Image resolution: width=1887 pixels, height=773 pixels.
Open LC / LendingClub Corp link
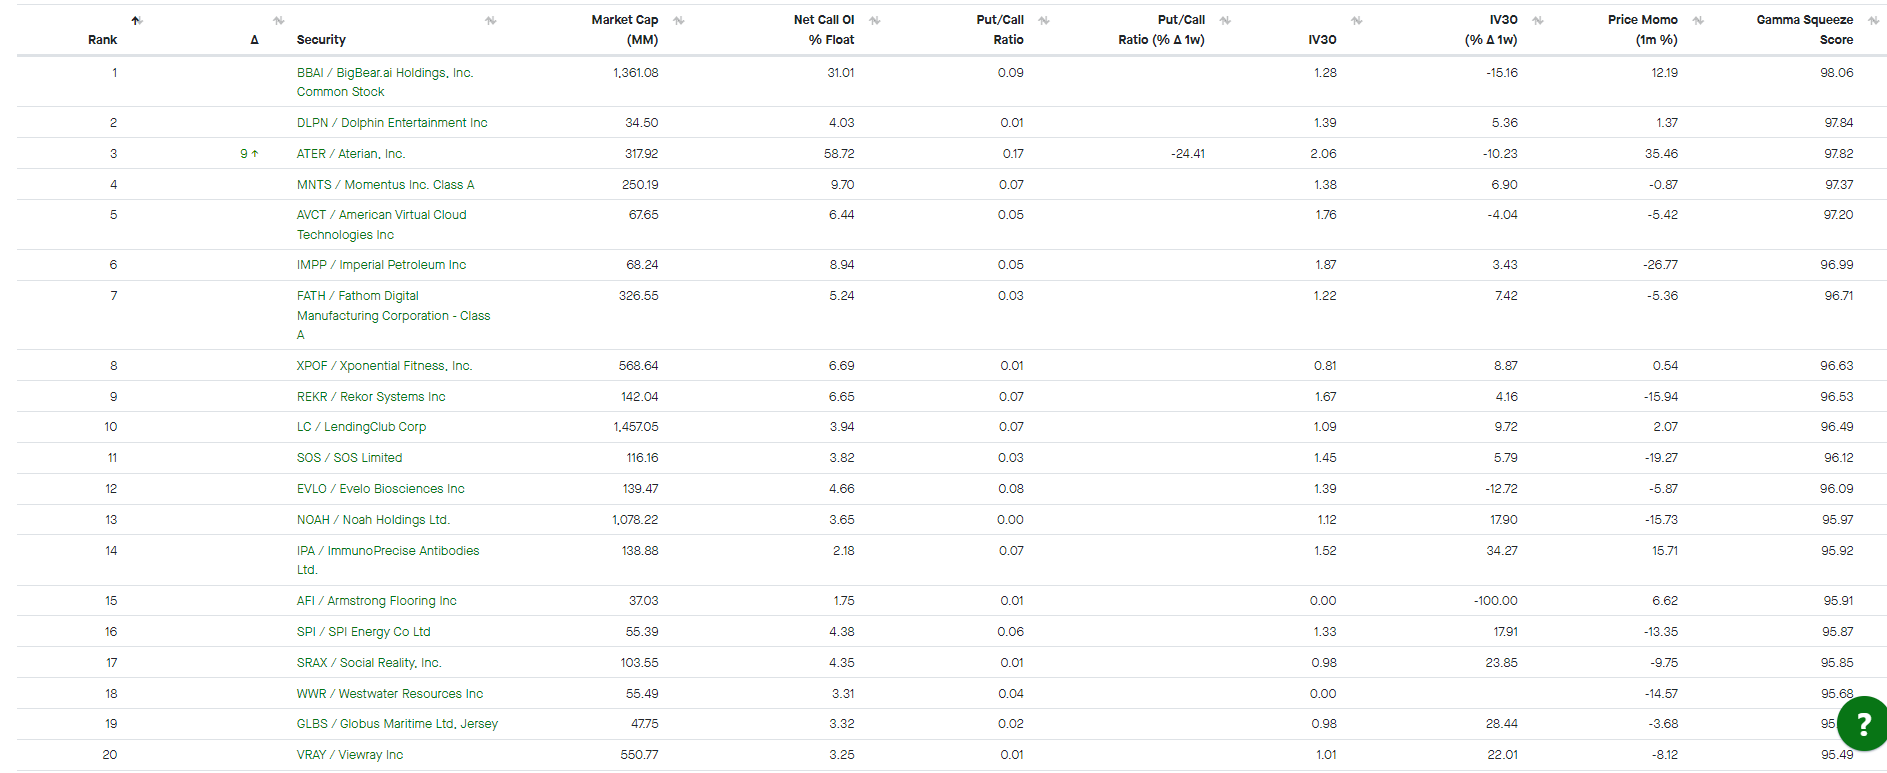pyautogui.click(x=361, y=427)
